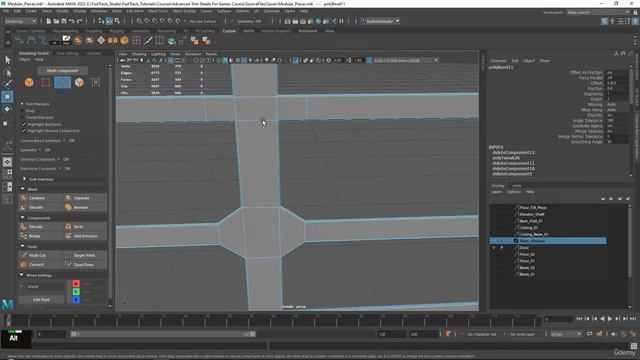Click the Extrude component tool
This screenshot has height=360, width=640.
point(40,227)
